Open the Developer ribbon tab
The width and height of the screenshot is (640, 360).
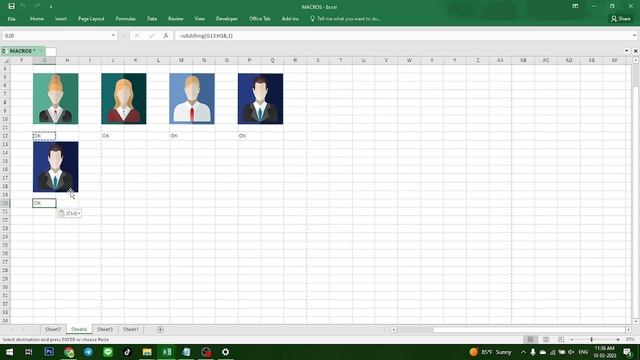227,19
